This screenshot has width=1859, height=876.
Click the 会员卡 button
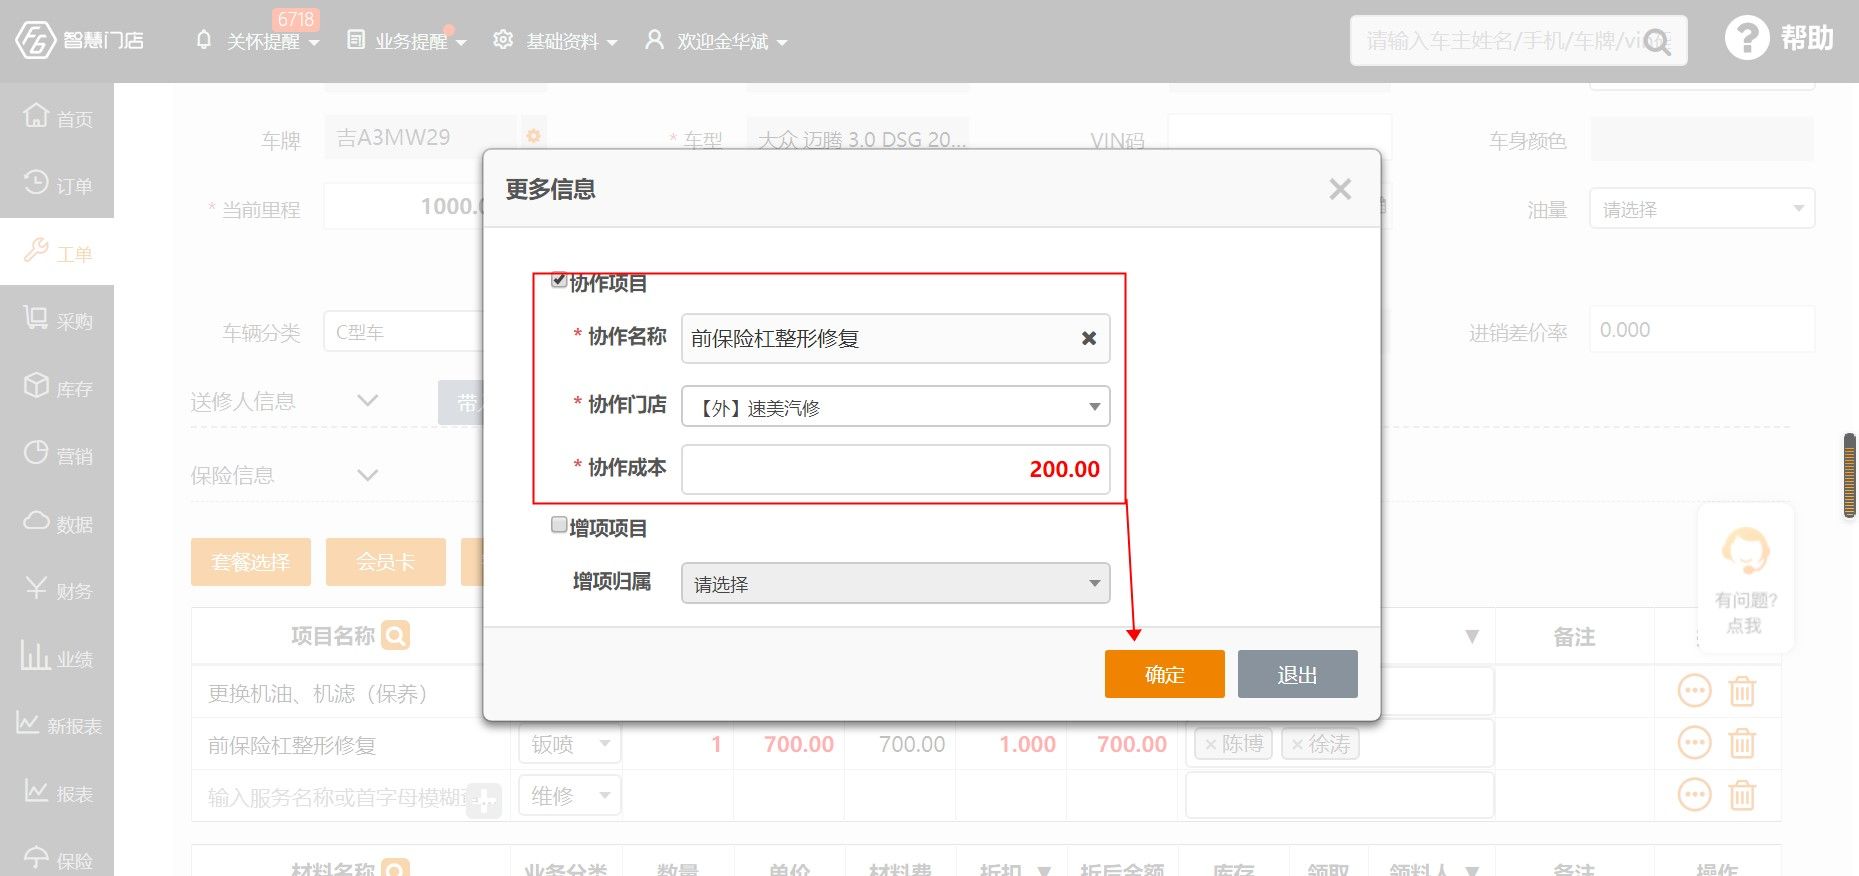click(x=386, y=562)
